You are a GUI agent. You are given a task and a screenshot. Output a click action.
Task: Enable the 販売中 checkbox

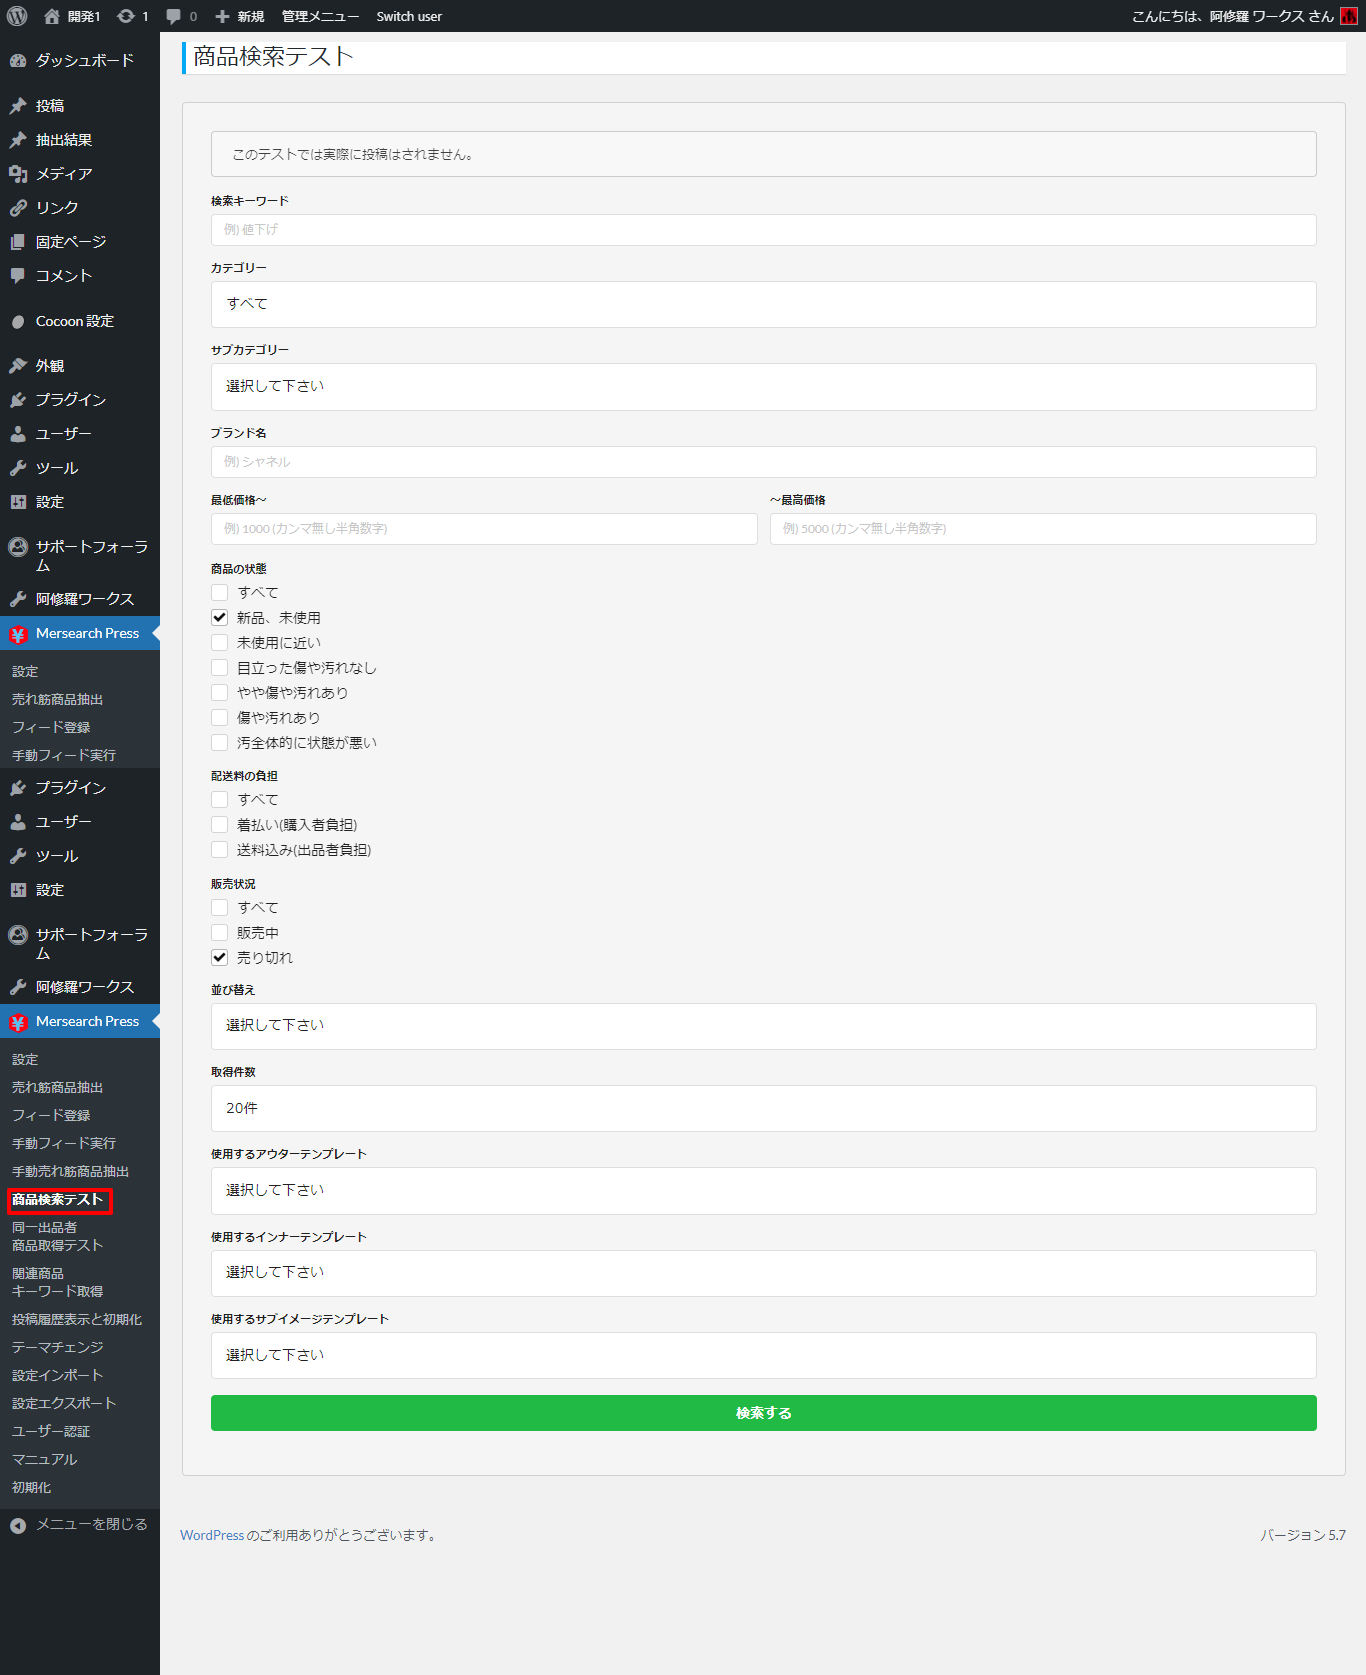220,933
